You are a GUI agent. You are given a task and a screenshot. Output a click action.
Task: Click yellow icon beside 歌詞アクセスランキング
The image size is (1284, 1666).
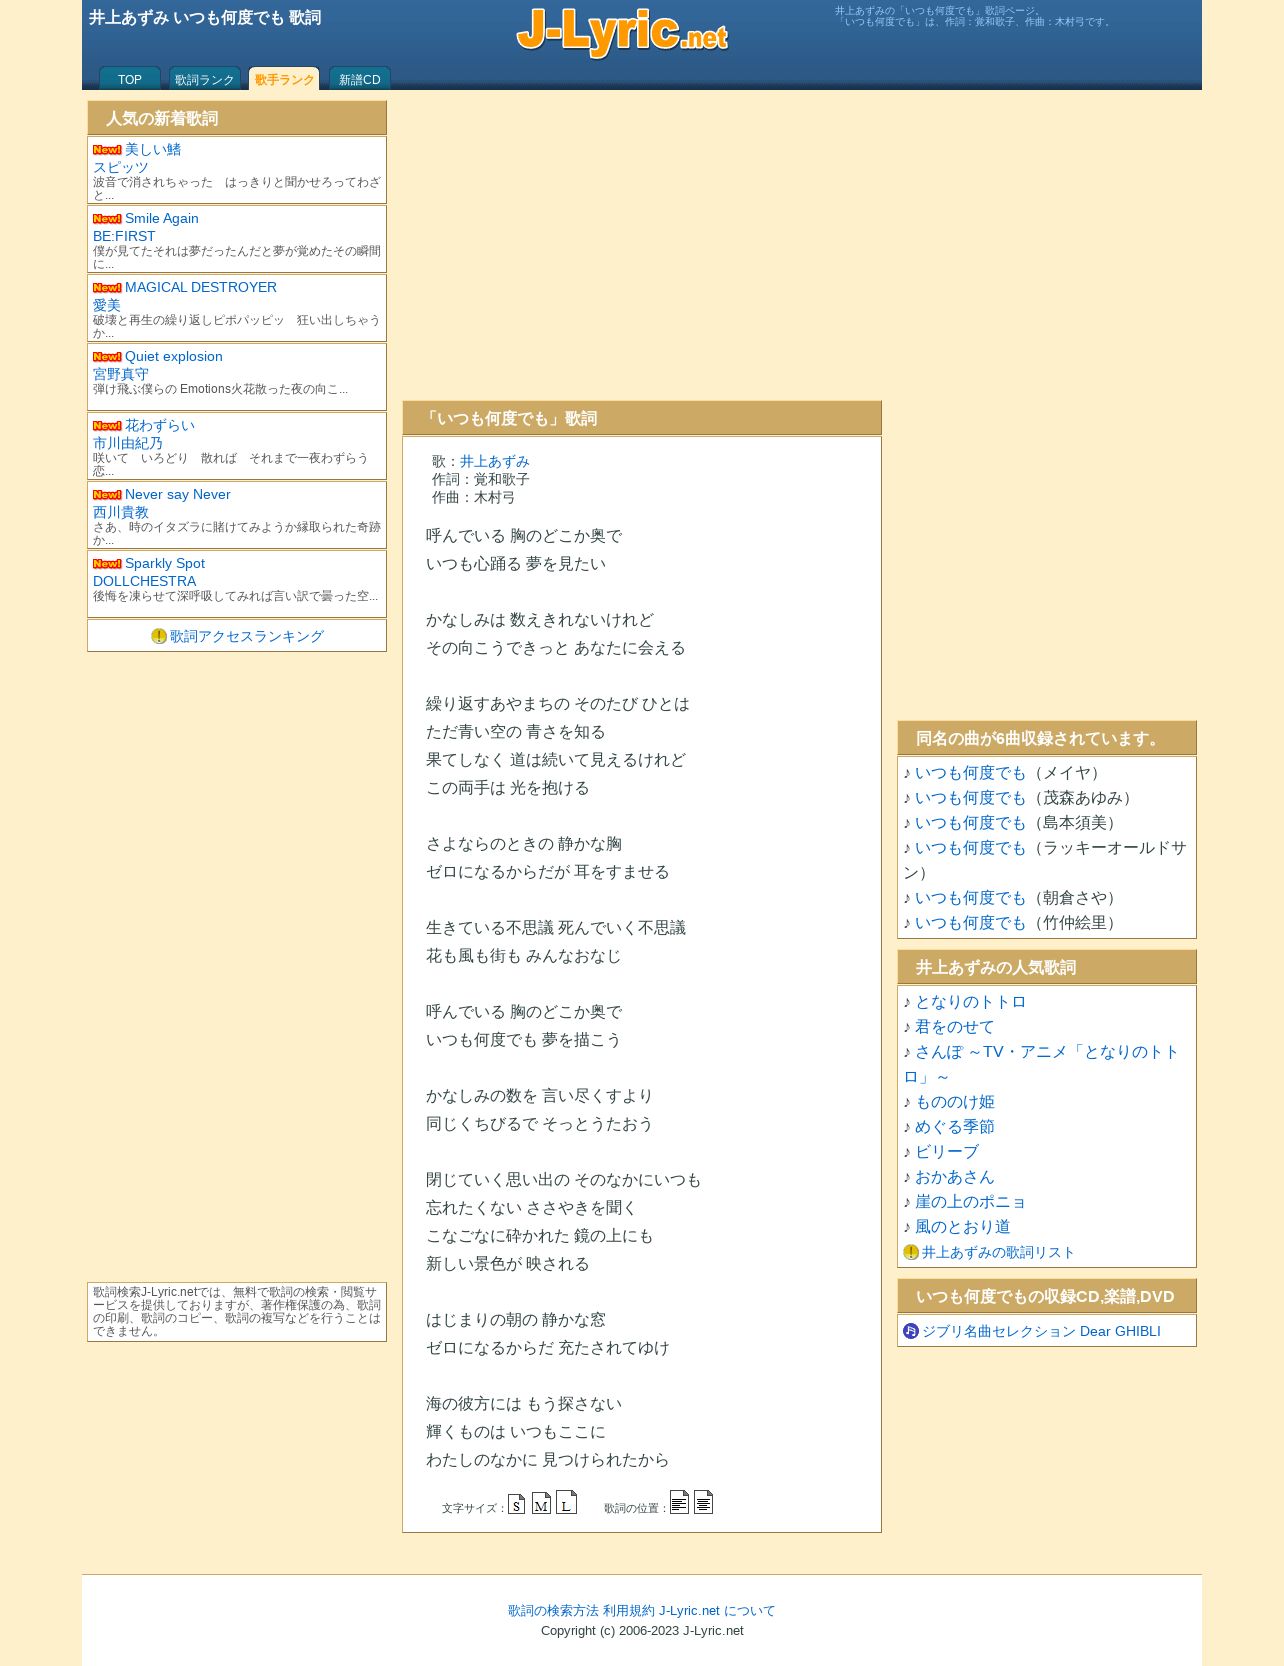159,636
